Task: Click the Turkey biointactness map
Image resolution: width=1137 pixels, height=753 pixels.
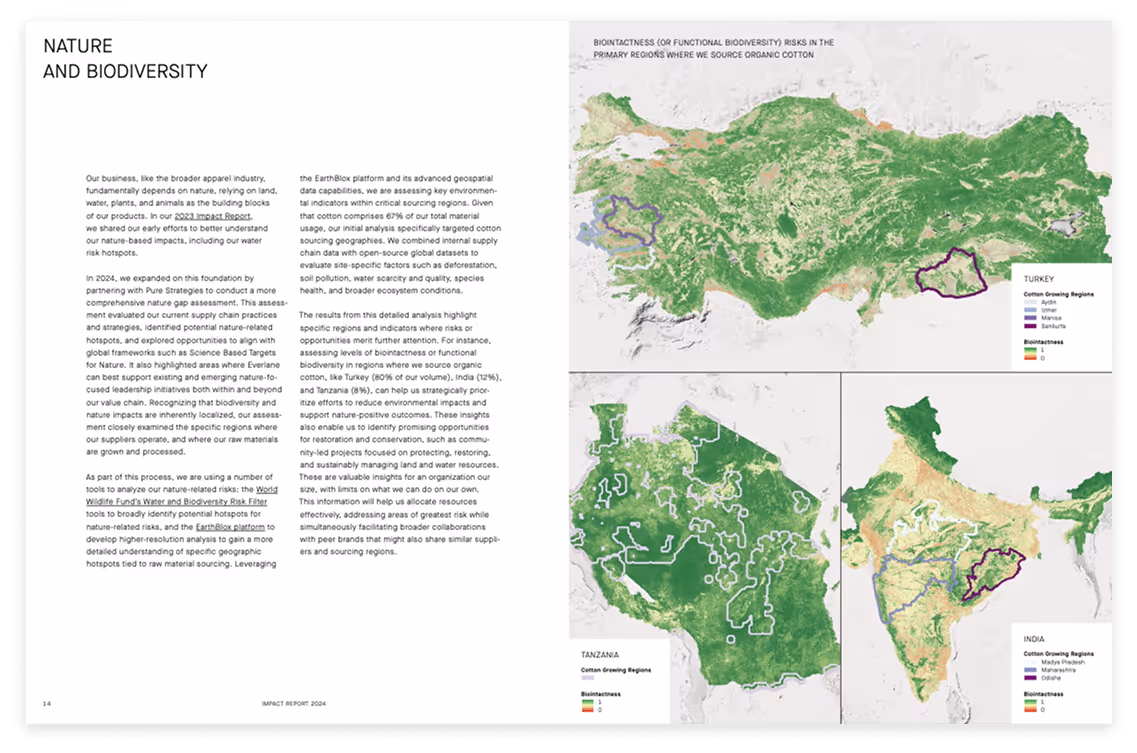Action: [x=840, y=196]
